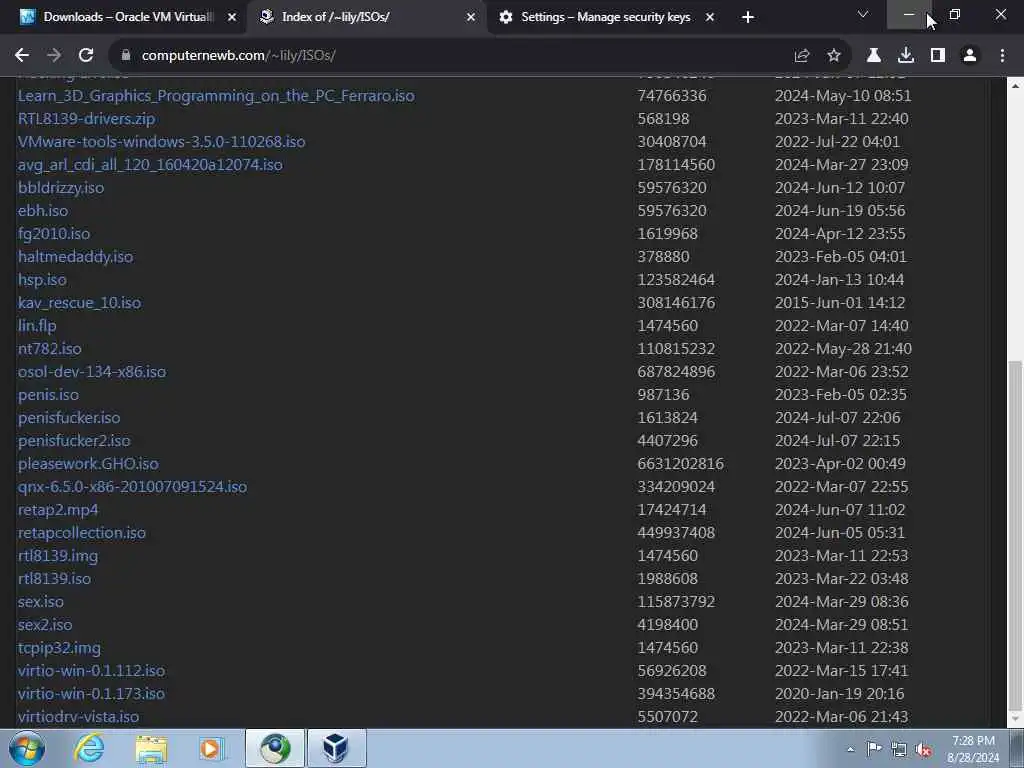Open the VirtualBox taskbar button
Image resolution: width=1024 pixels, height=768 pixels.
(x=336, y=748)
